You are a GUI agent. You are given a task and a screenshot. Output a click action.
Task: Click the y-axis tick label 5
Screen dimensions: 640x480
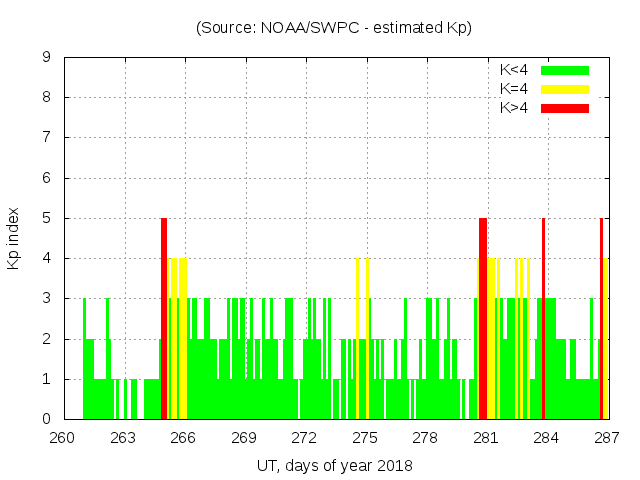(x=46, y=218)
